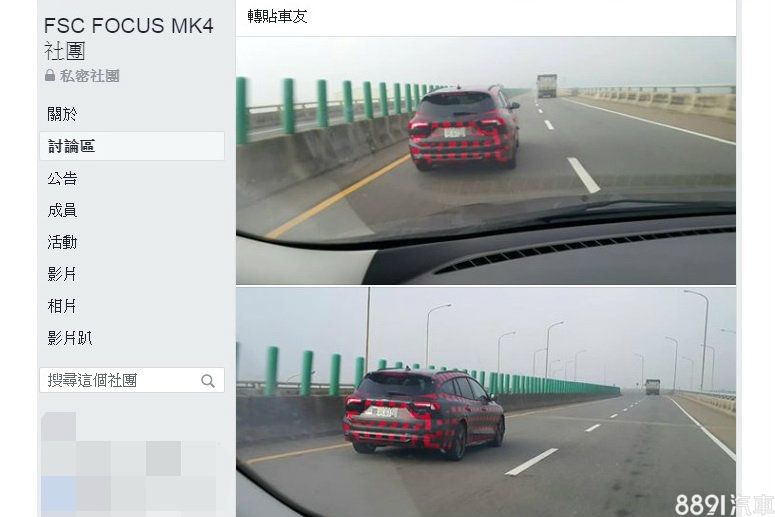Viewport: 775px width, 517px height.
Task: Open 影片趴 watch party page
Action: 70,338
